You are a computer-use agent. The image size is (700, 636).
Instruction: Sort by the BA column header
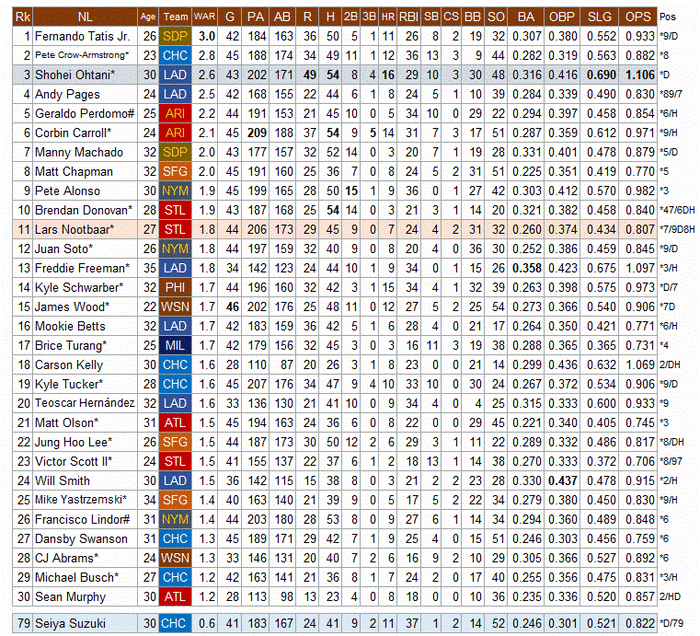tap(525, 17)
